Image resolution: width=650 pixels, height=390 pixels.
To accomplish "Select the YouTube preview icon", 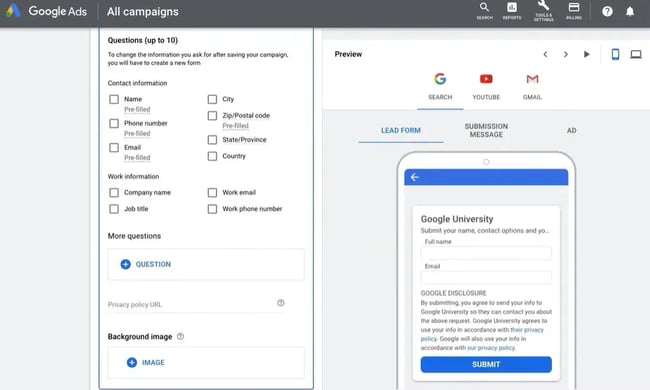I will point(486,79).
